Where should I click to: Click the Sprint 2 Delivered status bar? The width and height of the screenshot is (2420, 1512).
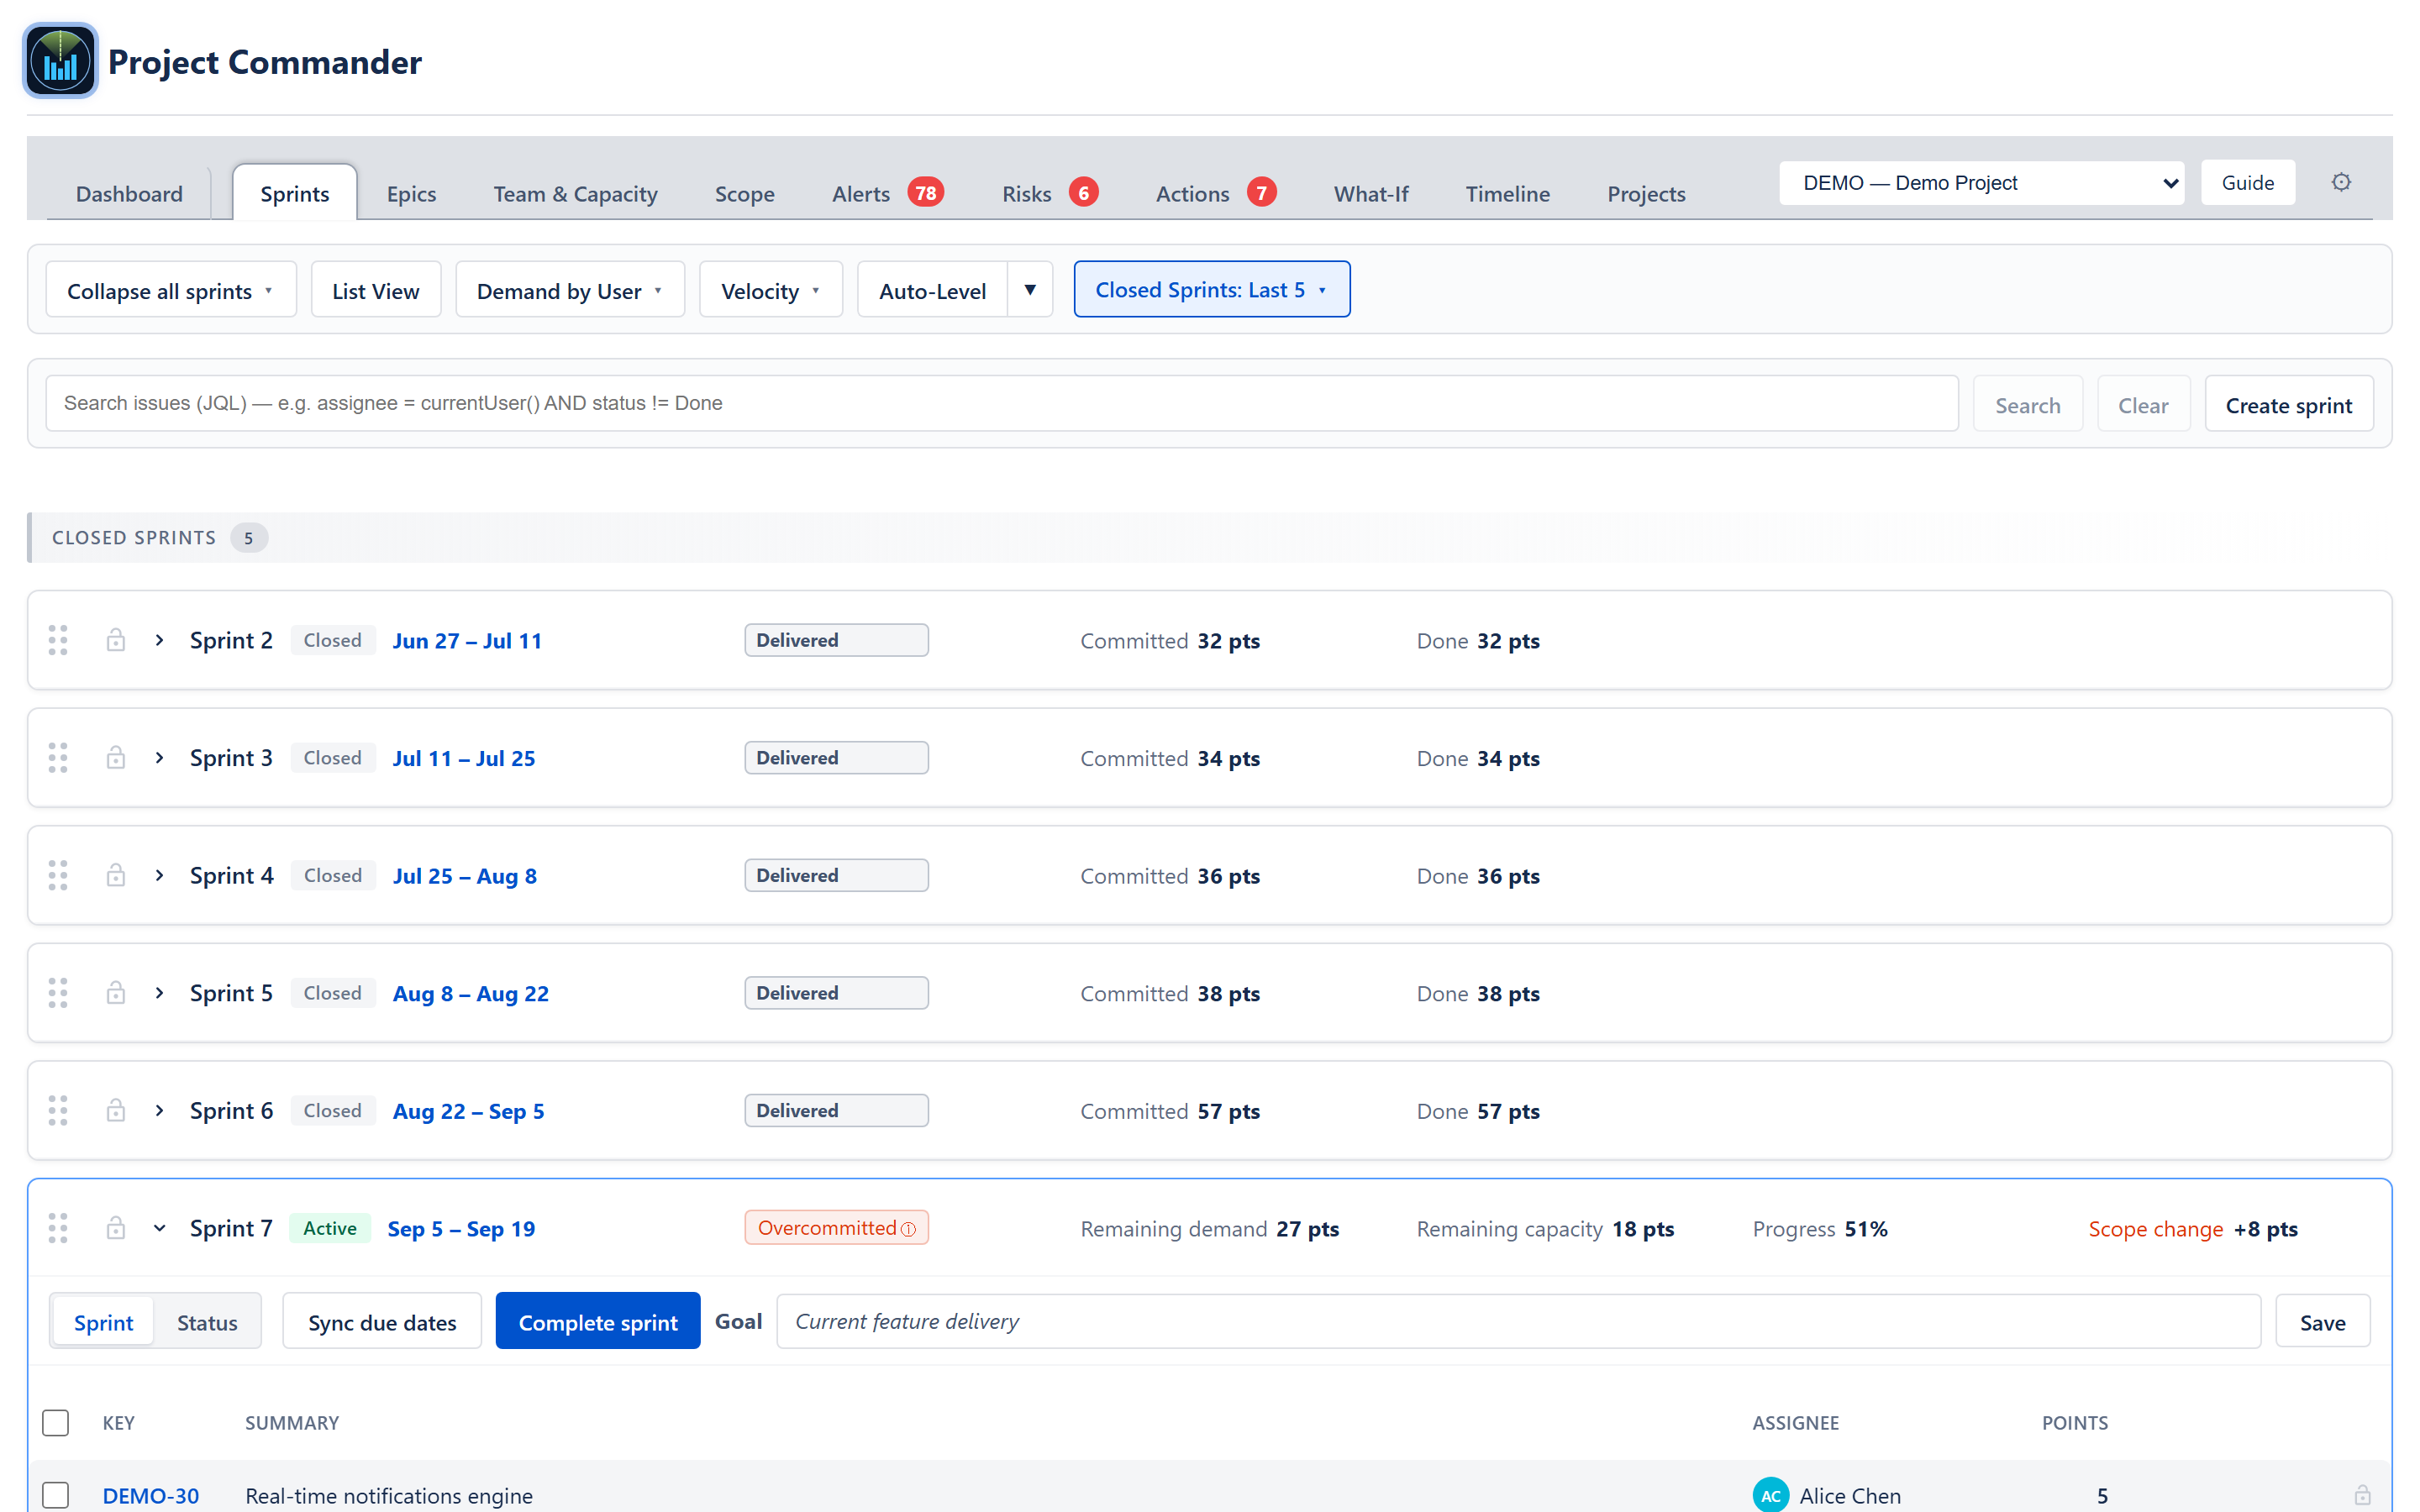tap(836, 640)
